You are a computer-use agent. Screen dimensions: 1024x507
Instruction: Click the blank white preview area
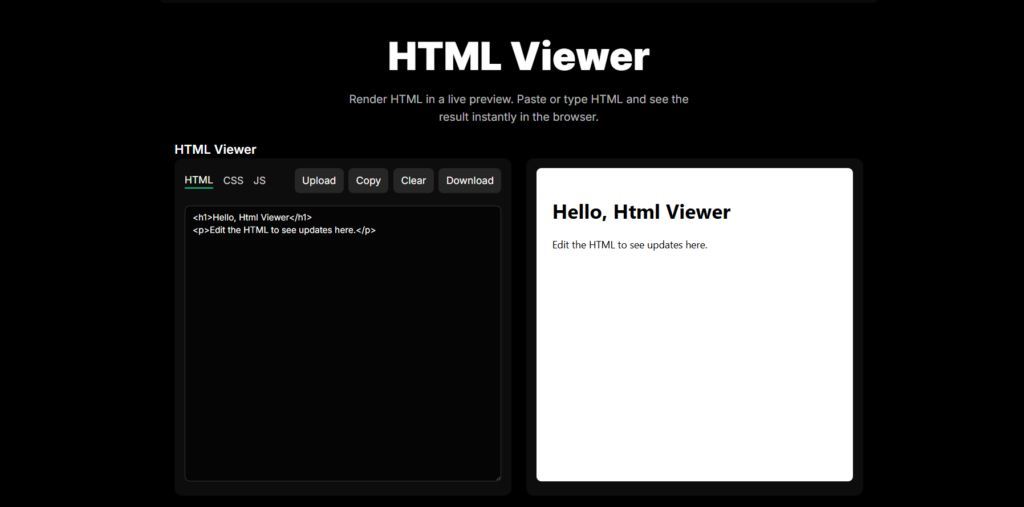click(x=694, y=366)
